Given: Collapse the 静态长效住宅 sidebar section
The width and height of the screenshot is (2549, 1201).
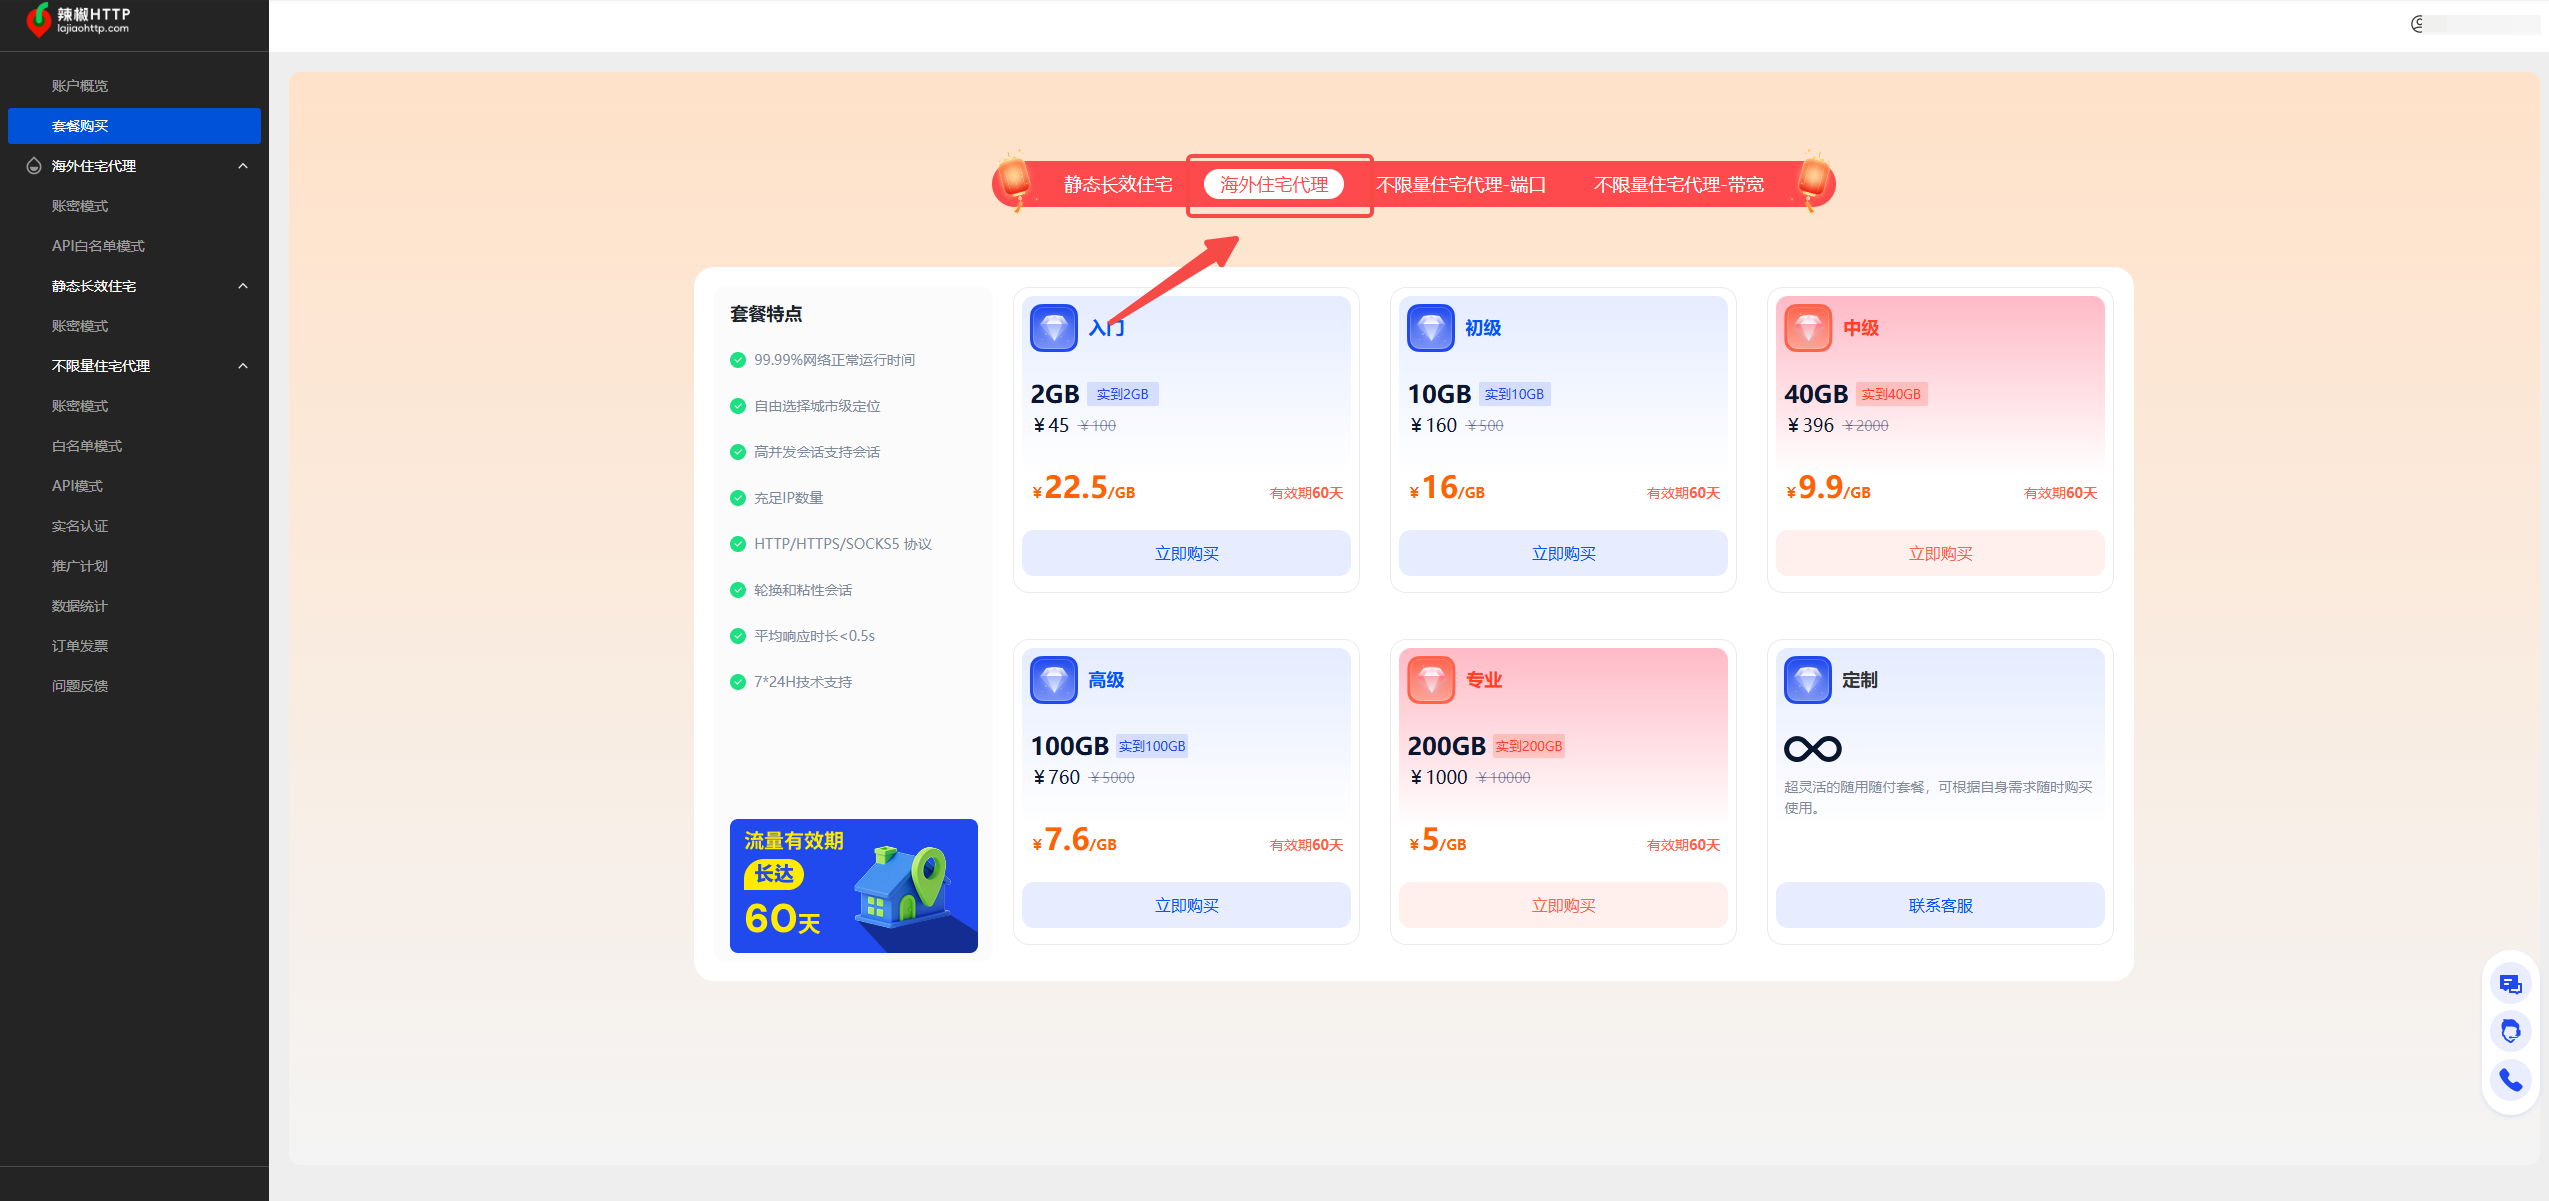Looking at the screenshot, I should 243,286.
